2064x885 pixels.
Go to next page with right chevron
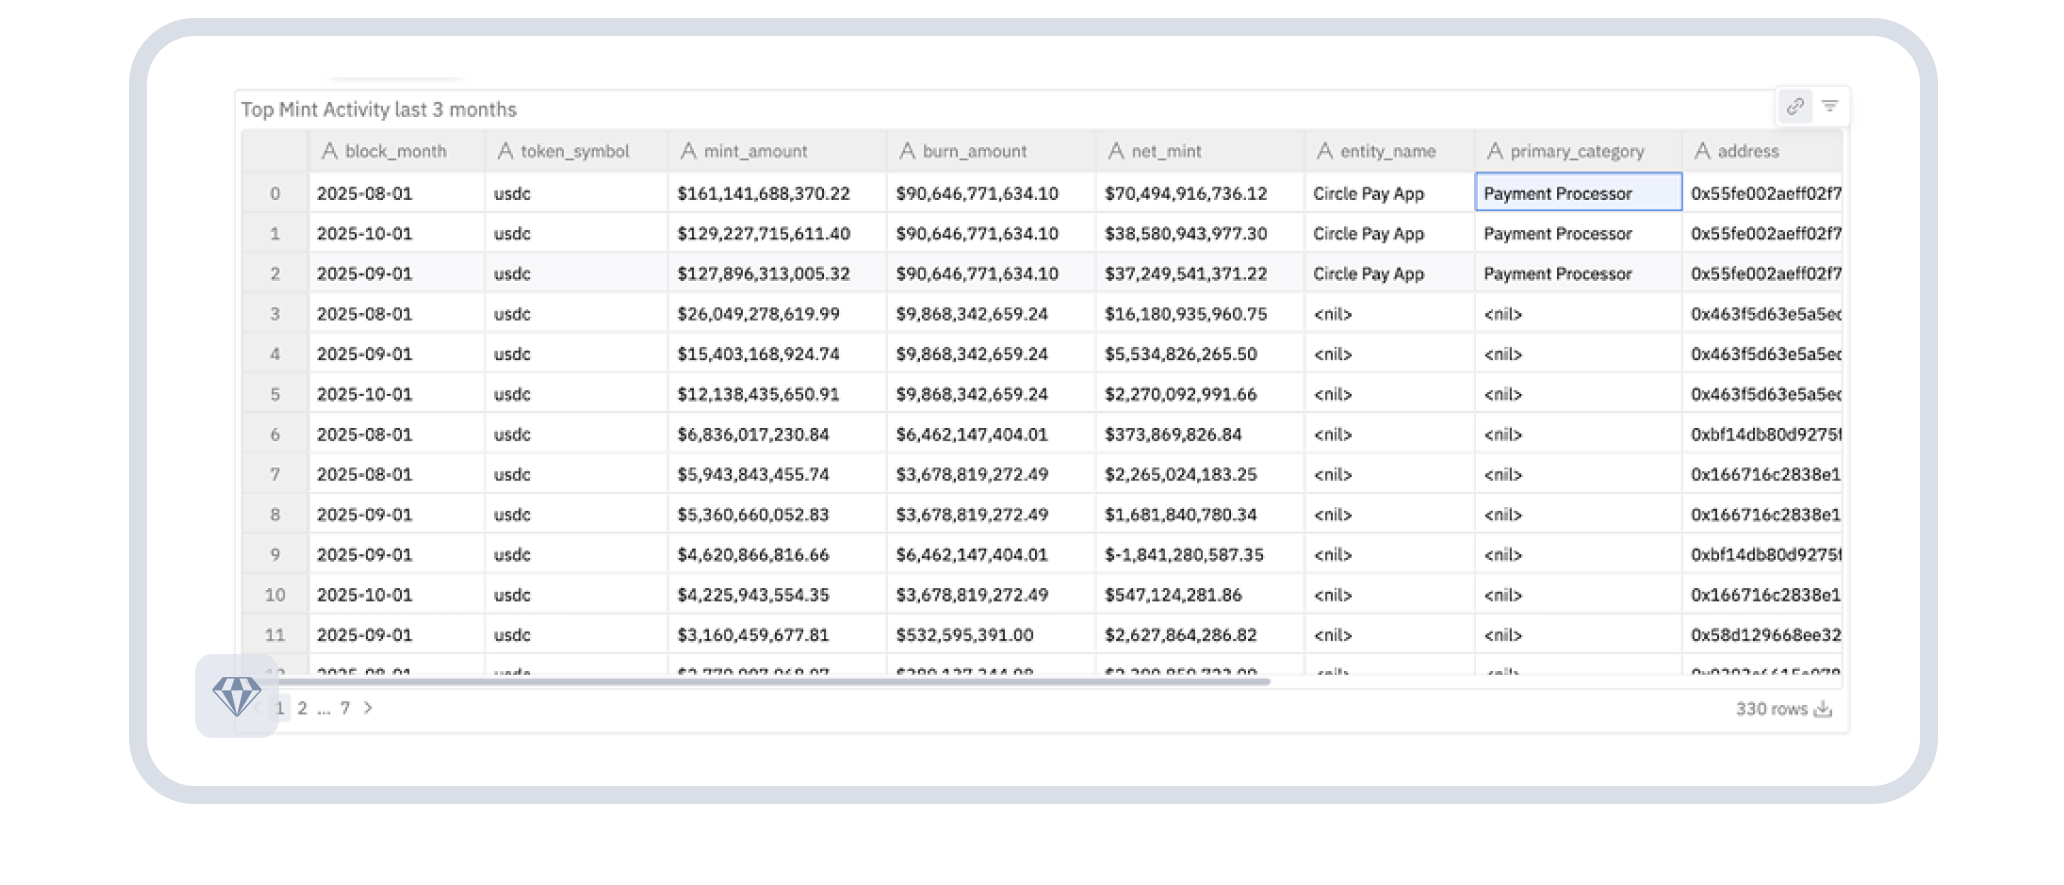pos(368,708)
